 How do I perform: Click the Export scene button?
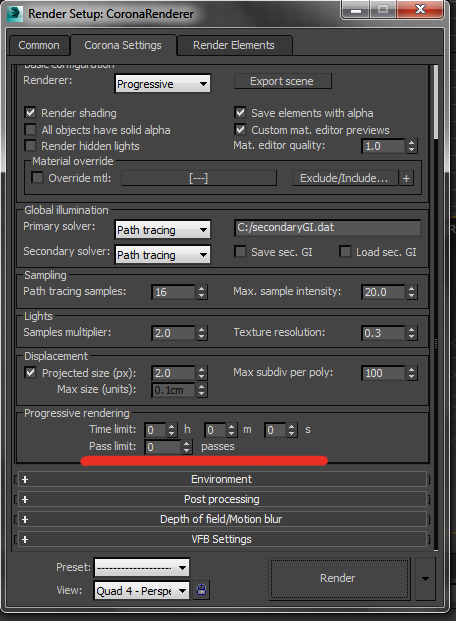tap(283, 81)
